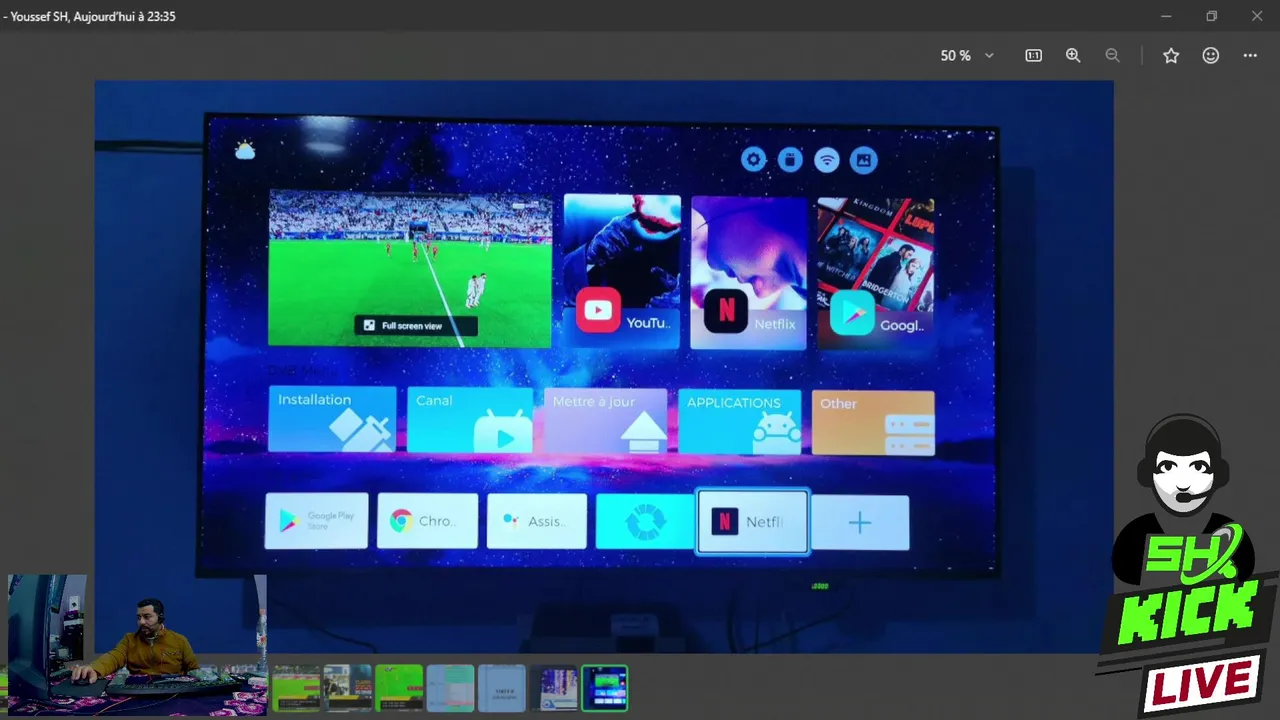Image resolution: width=1280 pixels, height=720 pixels.
Task: Open the zoom percentage dropdown showing 50 %
Action: (967, 56)
